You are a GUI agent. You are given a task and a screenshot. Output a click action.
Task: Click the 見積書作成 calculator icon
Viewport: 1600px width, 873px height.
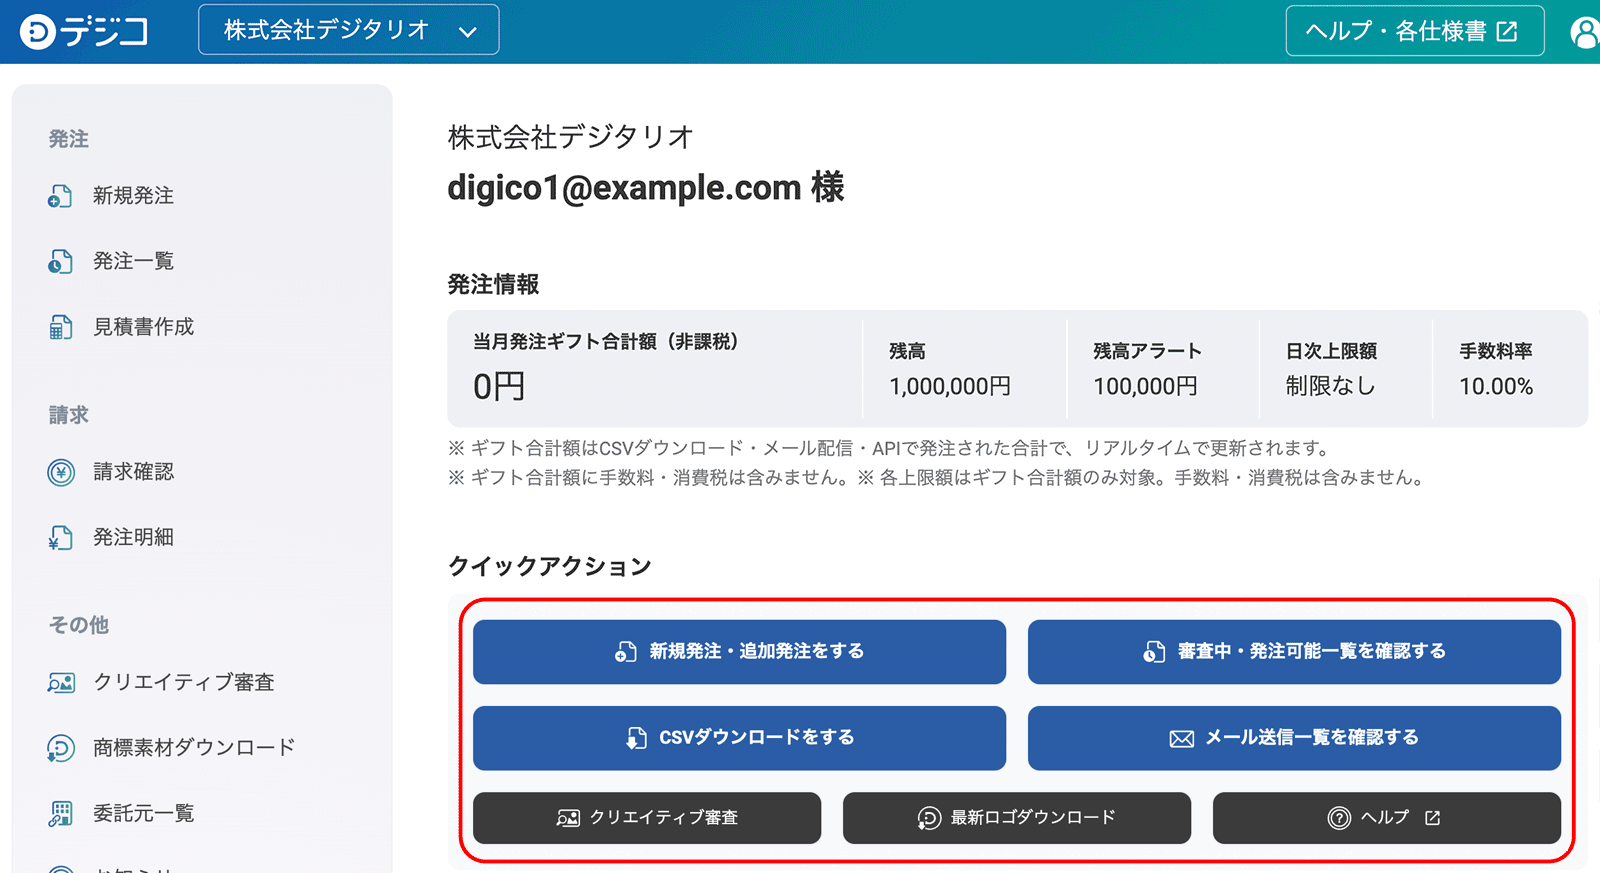click(x=60, y=327)
